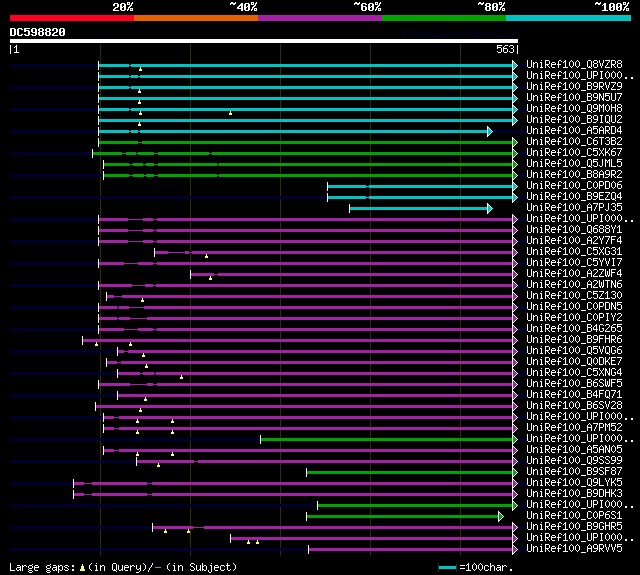This screenshot has width=640, height=575.
Task: Click the label UniRef100_C5YVI7
Action: pyautogui.click(x=574, y=263)
